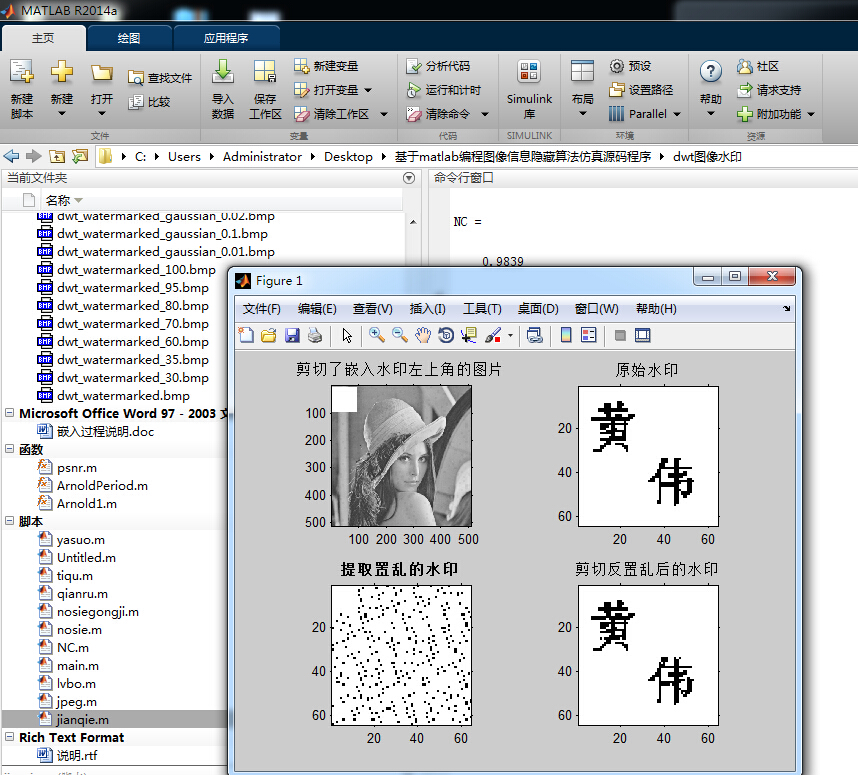This screenshot has height=775, width=858.
Task: Select the Pan hand tool in Figure 1
Action: click(x=422, y=335)
